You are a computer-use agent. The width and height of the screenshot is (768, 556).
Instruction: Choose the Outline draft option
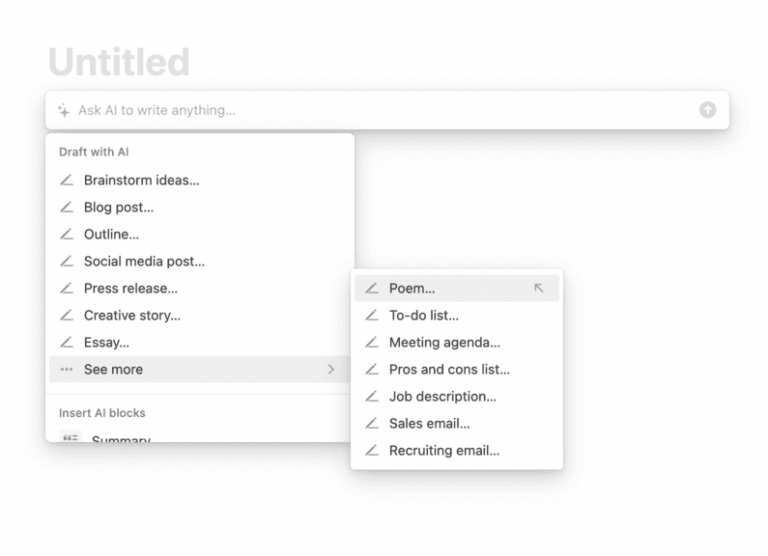tap(111, 234)
